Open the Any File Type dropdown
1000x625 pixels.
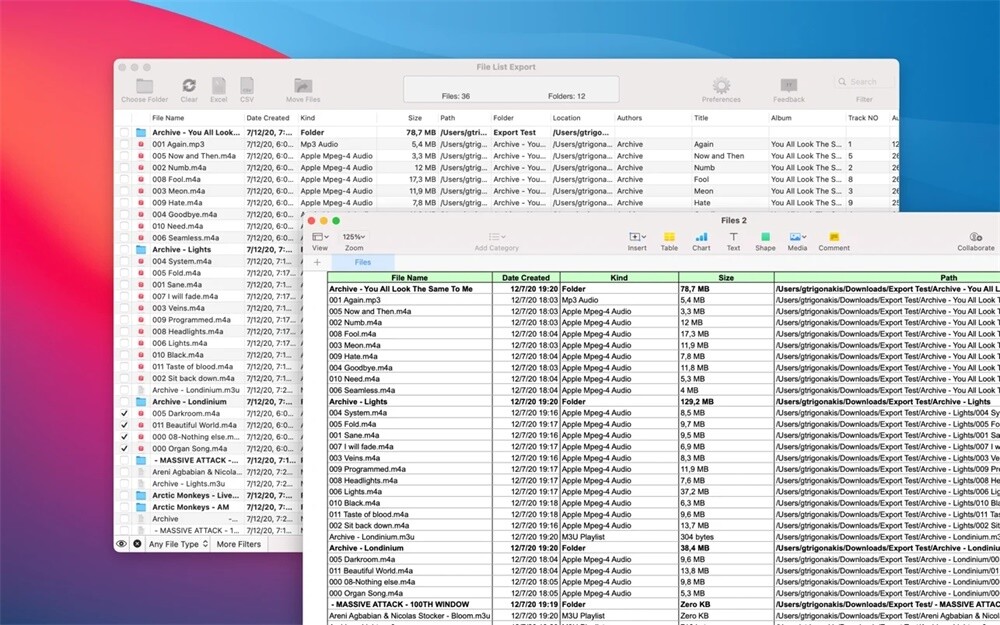178,544
